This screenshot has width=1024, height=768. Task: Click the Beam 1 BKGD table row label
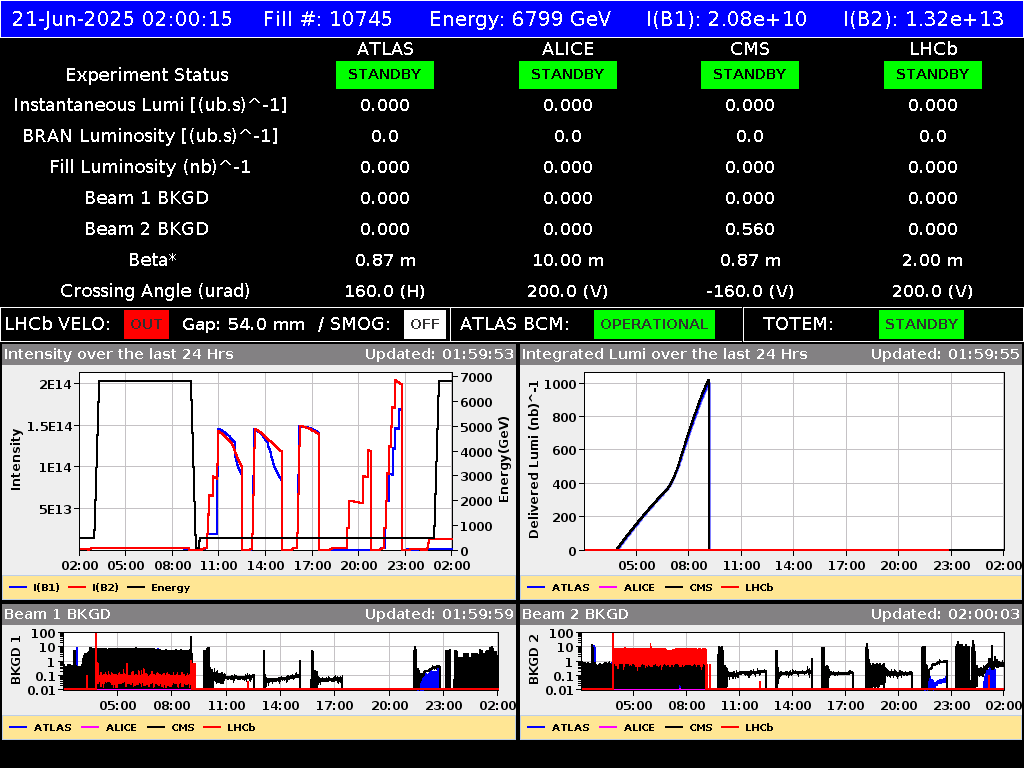tap(147, 198)
